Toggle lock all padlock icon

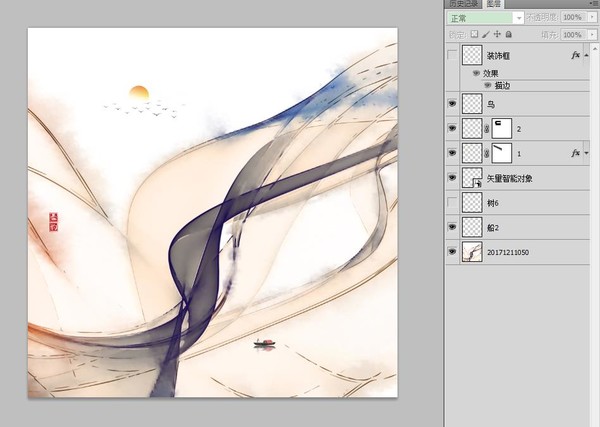pyautogui.click(x=509, y=34)
